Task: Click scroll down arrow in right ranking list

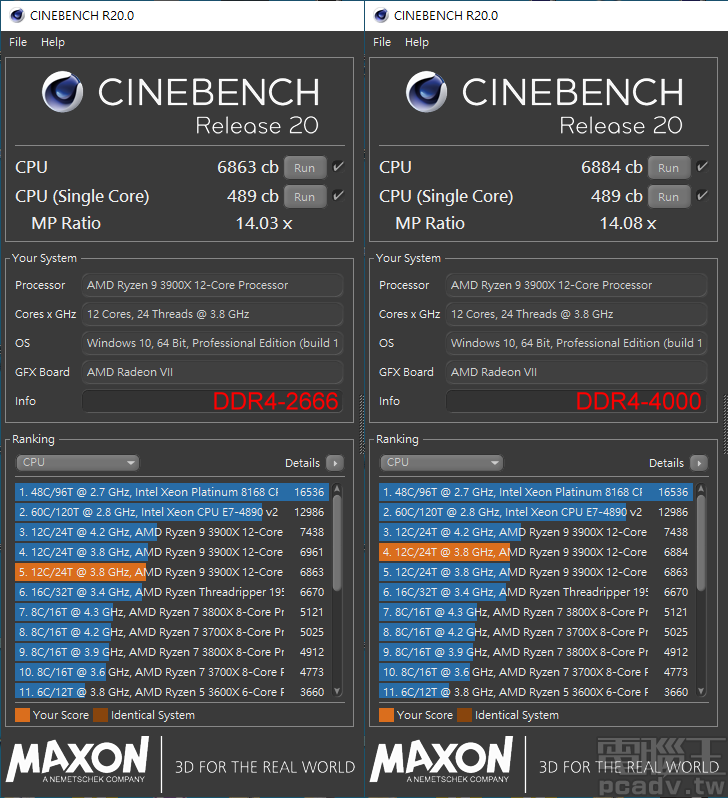Action: coord(701,691)
